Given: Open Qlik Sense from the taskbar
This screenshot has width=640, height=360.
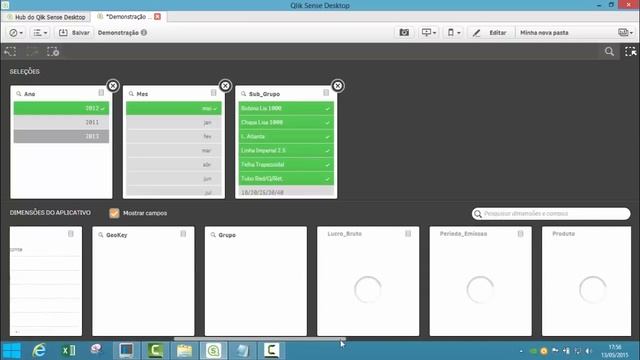Looking at the screenshot, I should pyautogui.click(x=213, y=351).
